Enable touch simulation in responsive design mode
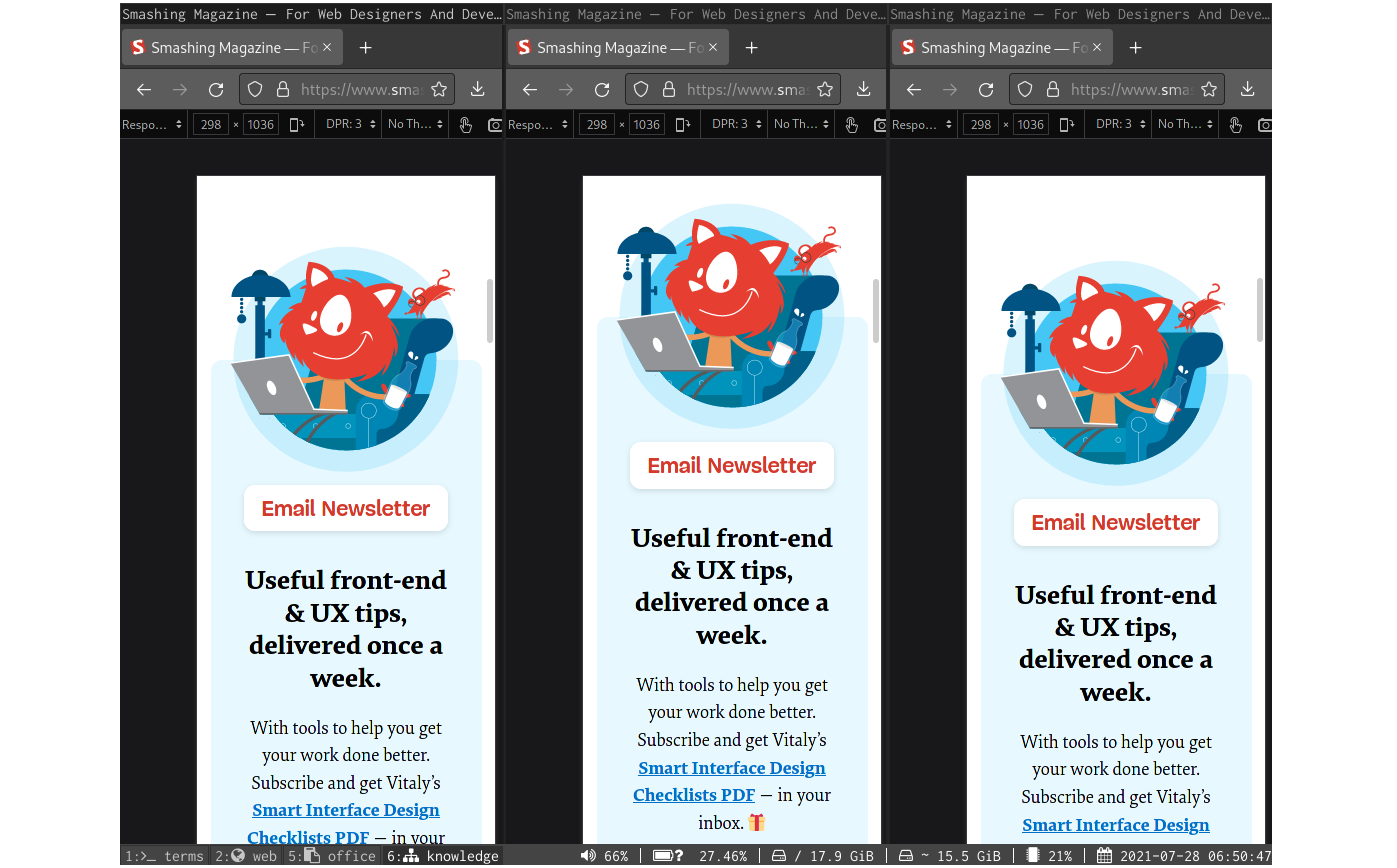The width and height of the screenshot is (1397, 868). click(466, 125)
